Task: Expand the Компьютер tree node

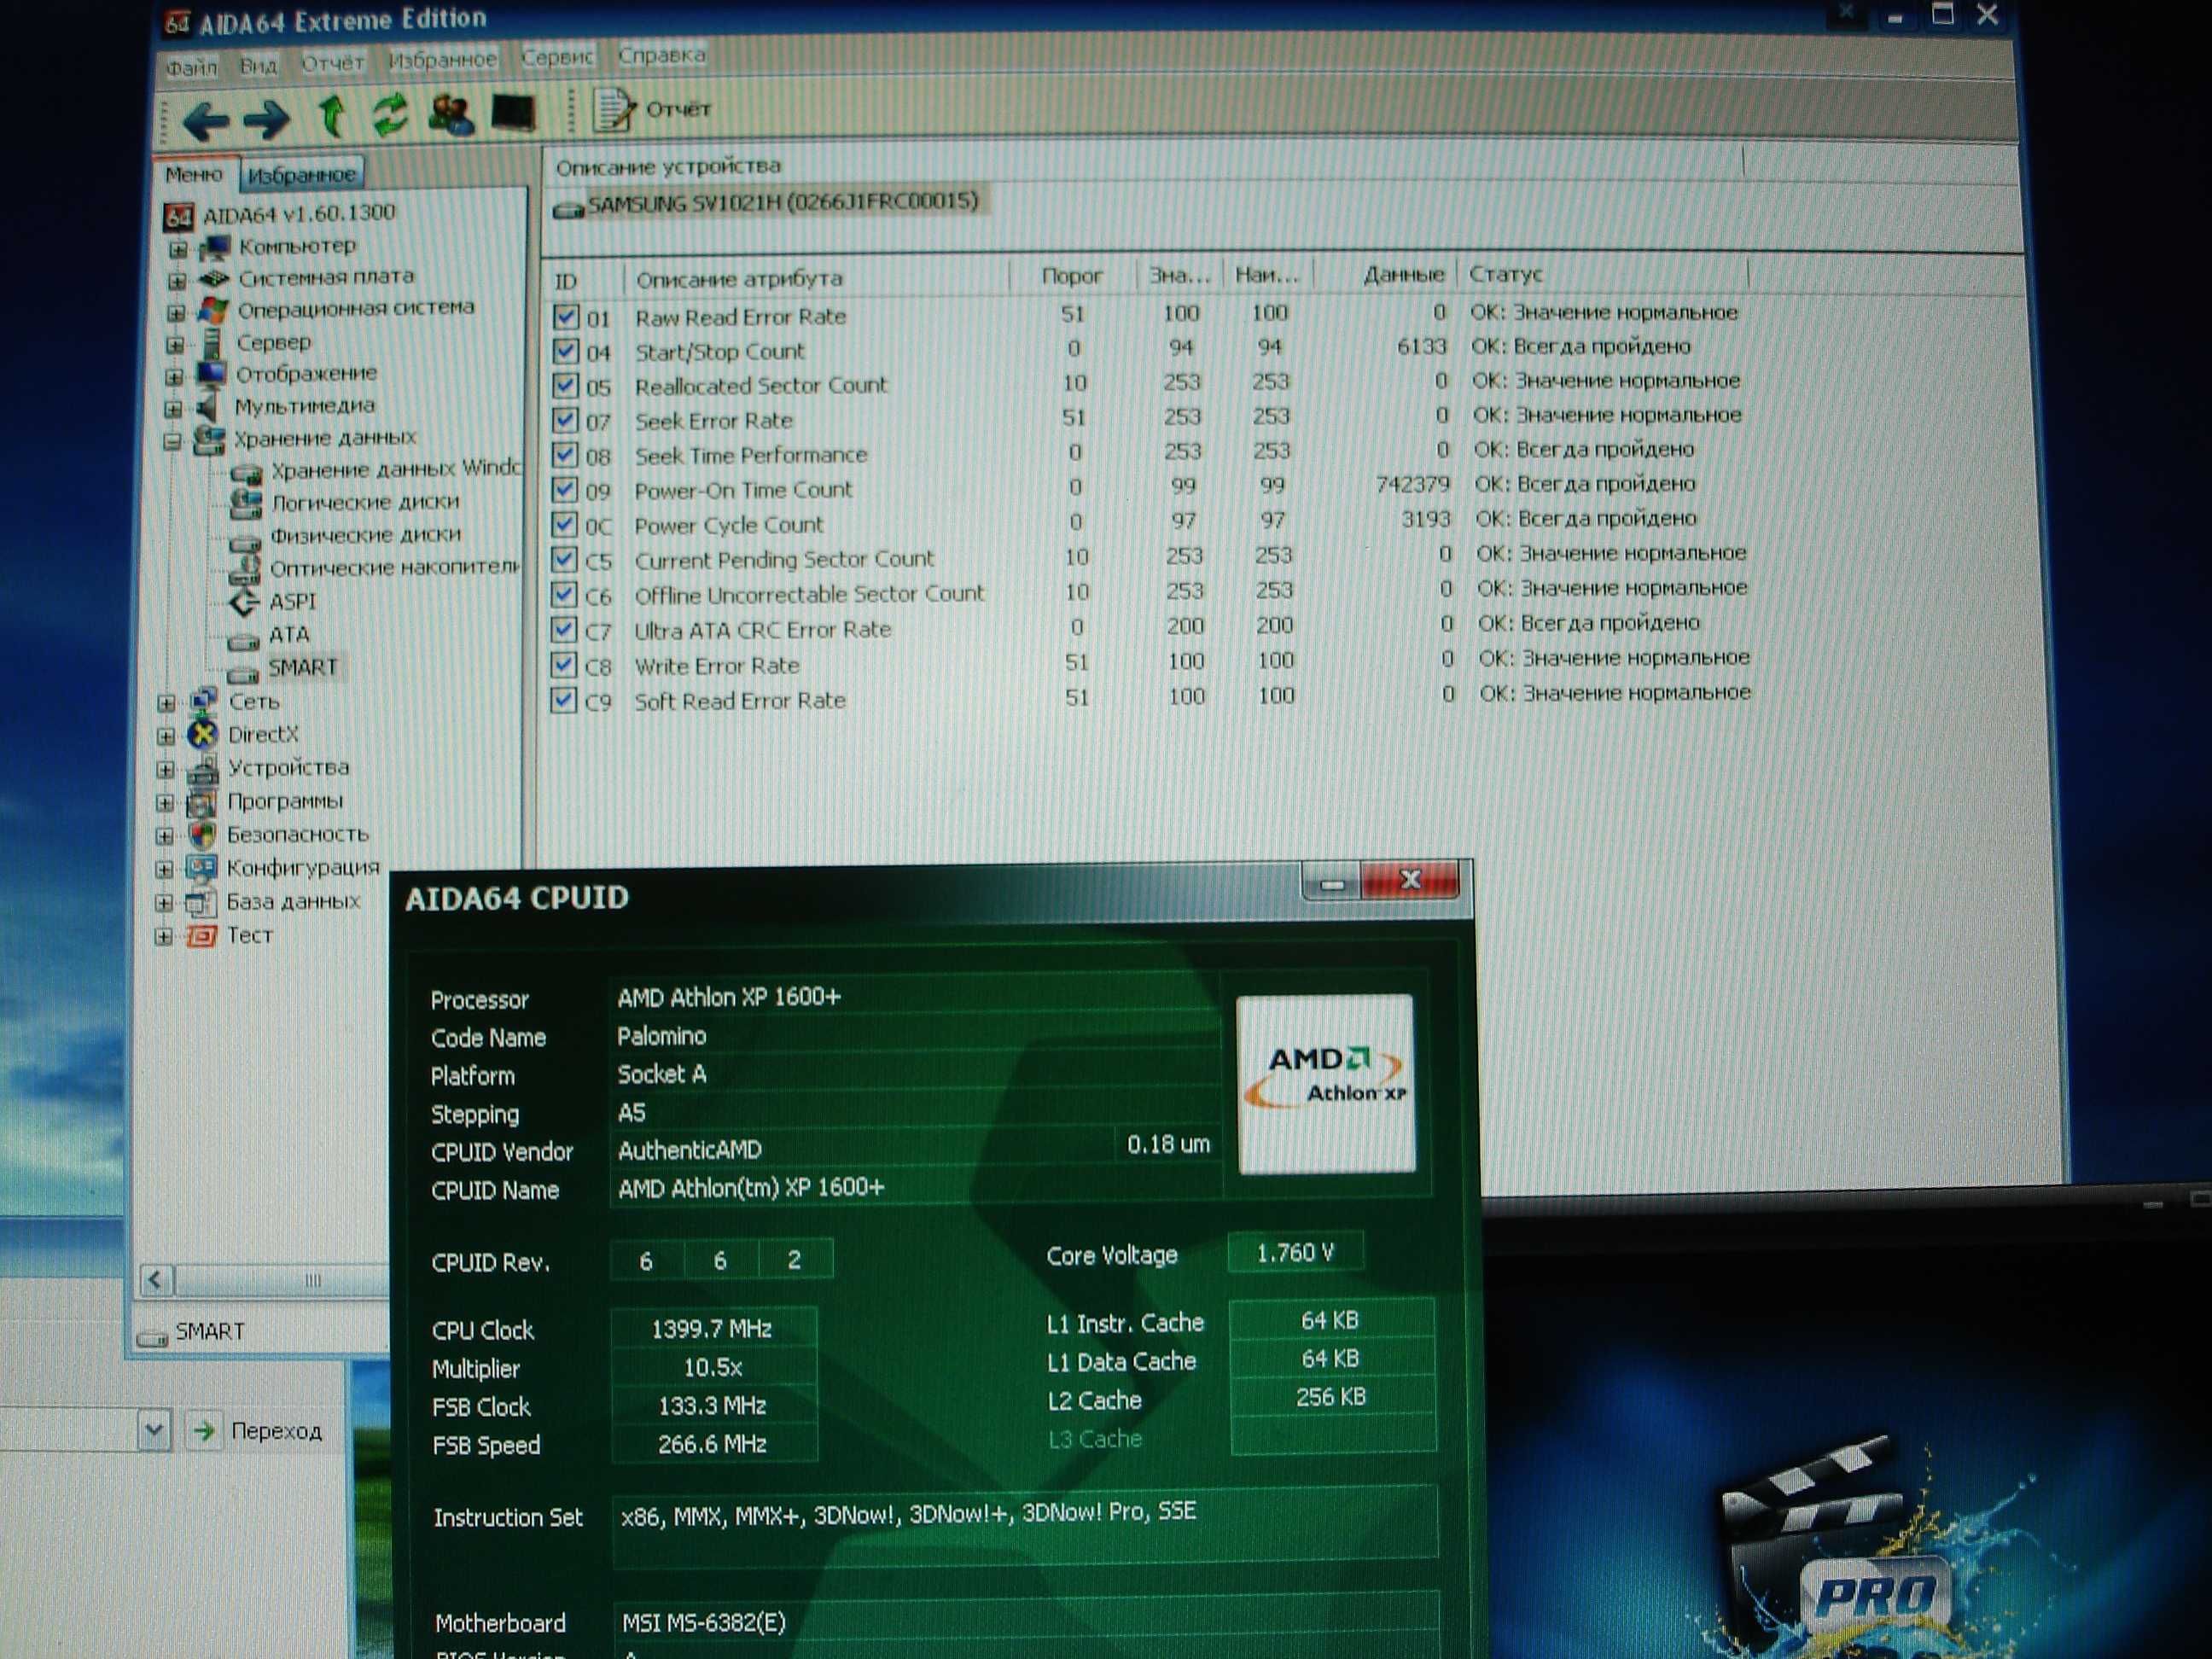Action: (178, 248)
